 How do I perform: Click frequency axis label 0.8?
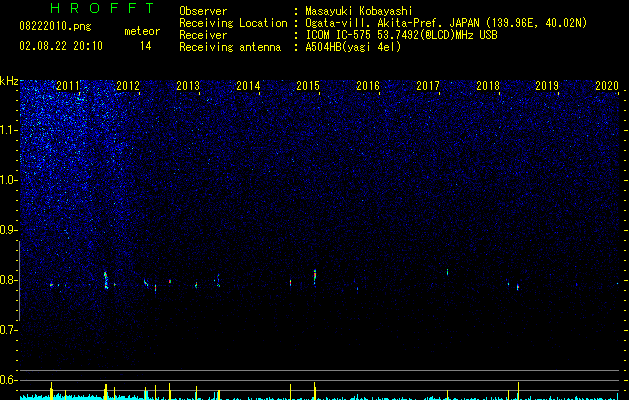[x=9, y=280]
